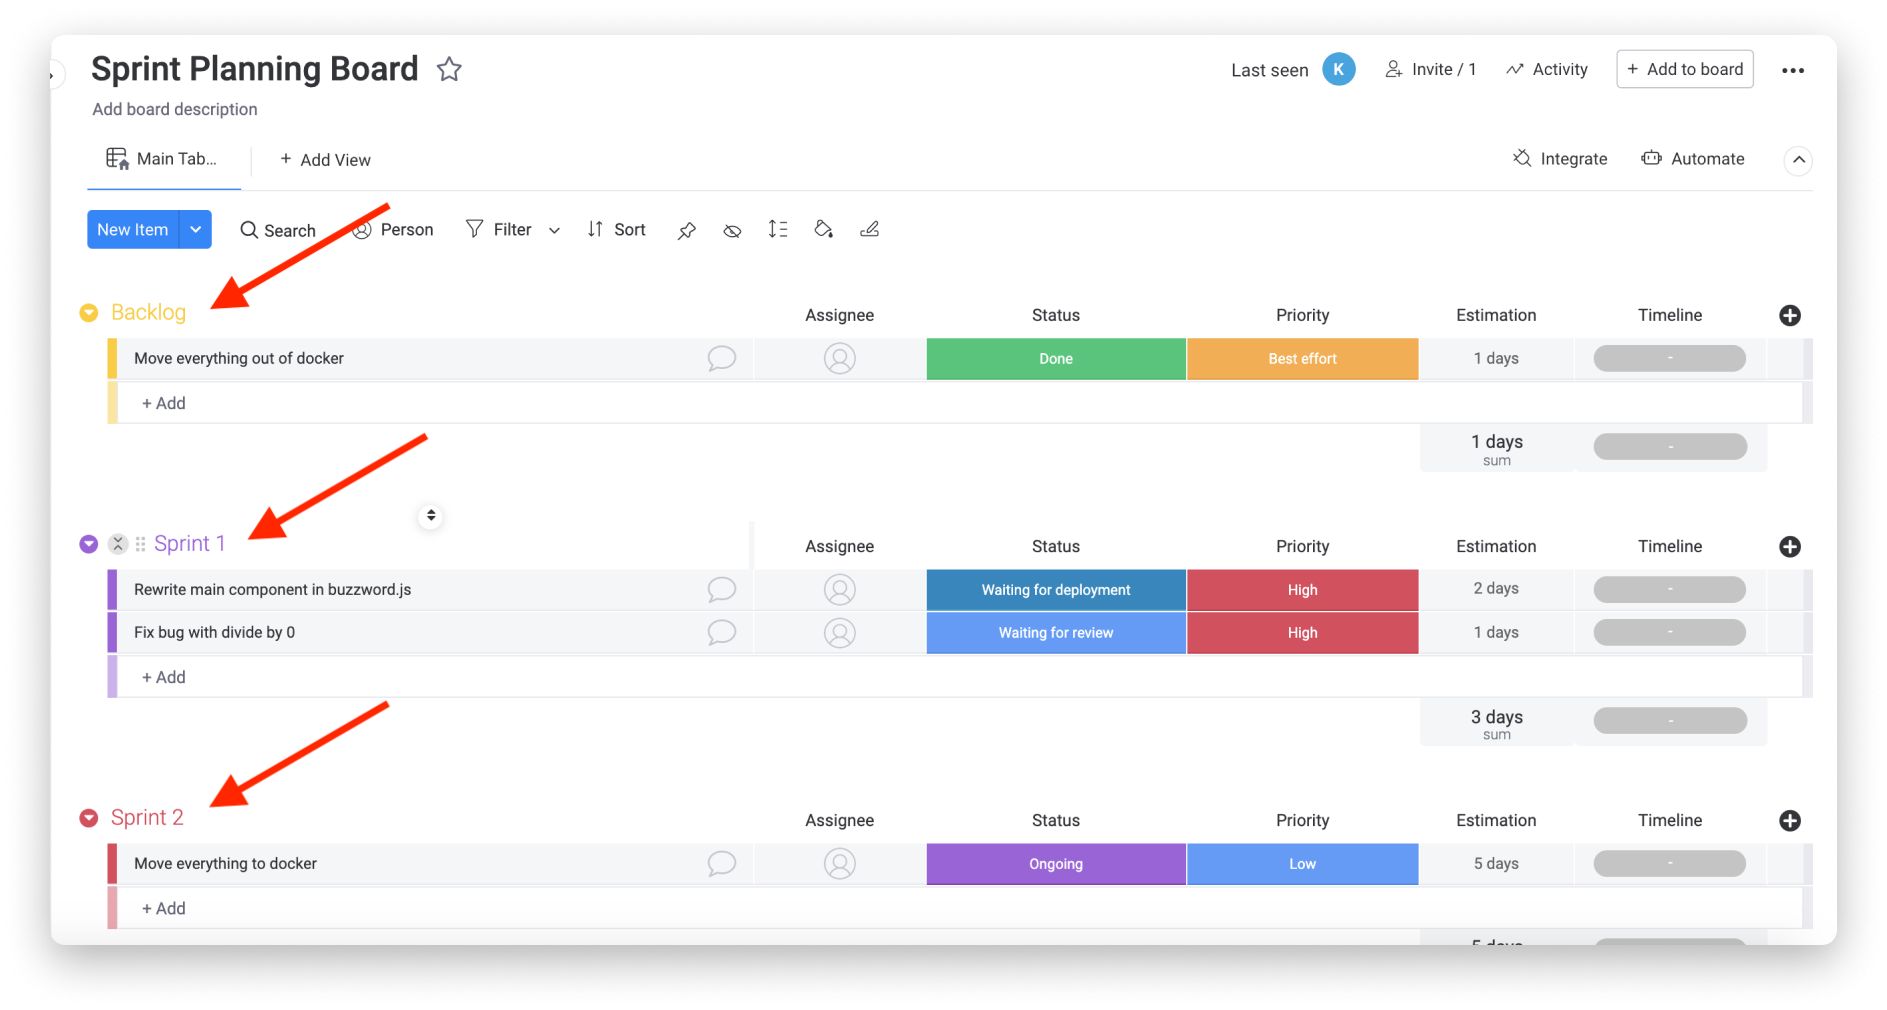
Task: Click the pin columns icon in toolbar
Action: pos(686,230)
